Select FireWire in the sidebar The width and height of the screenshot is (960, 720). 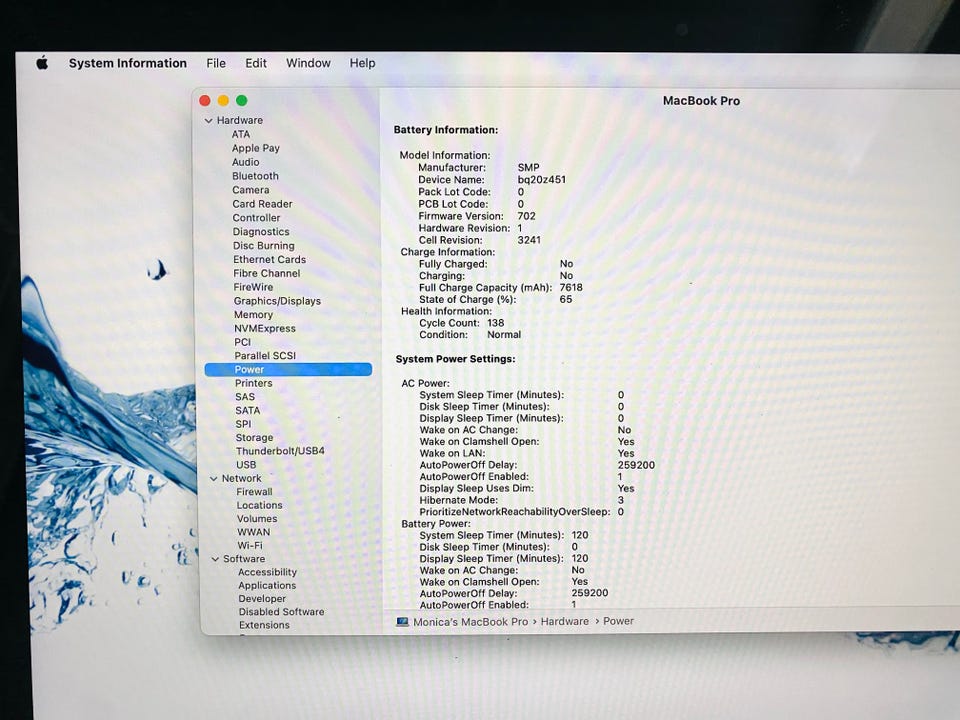coord(253,287)
